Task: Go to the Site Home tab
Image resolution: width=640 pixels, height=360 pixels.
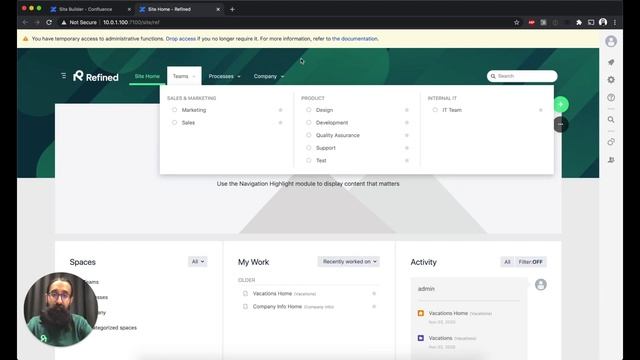Action: click(x=147, y=76)
